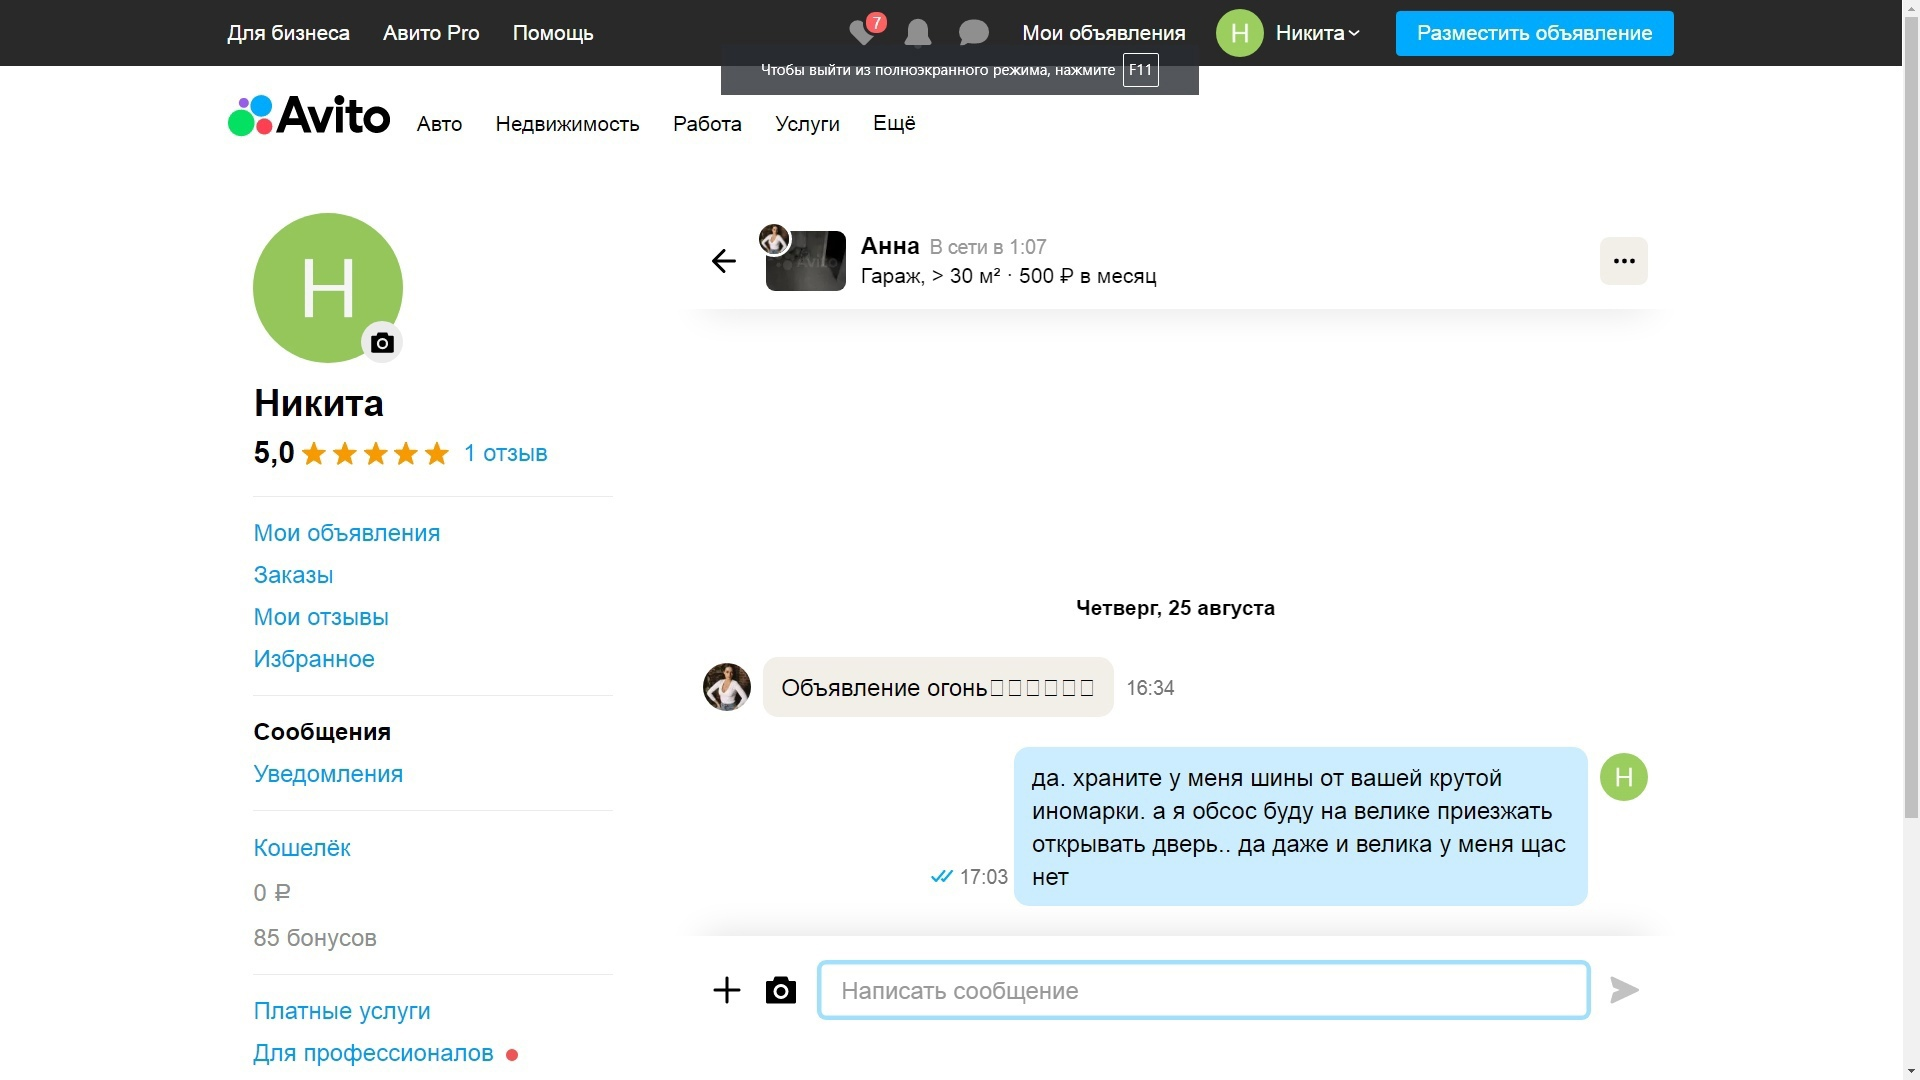Screen dimensions: 1920x1080
Task: Click the page vertical scrollbar
Action: coord(1910,540)
